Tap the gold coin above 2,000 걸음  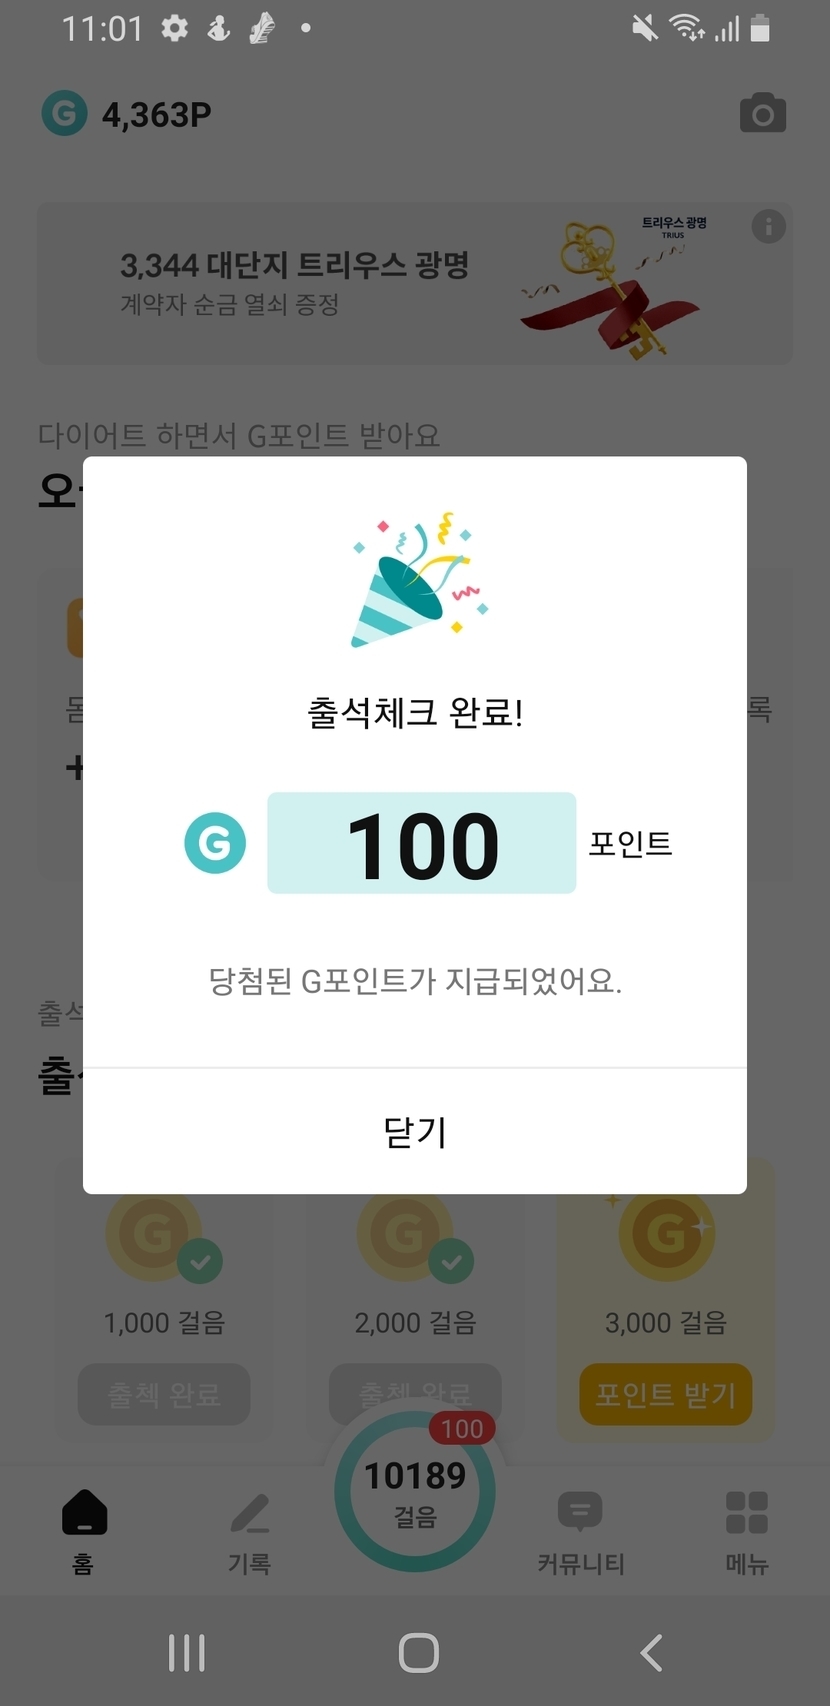pyautogui.click(x=406, y=1236)
